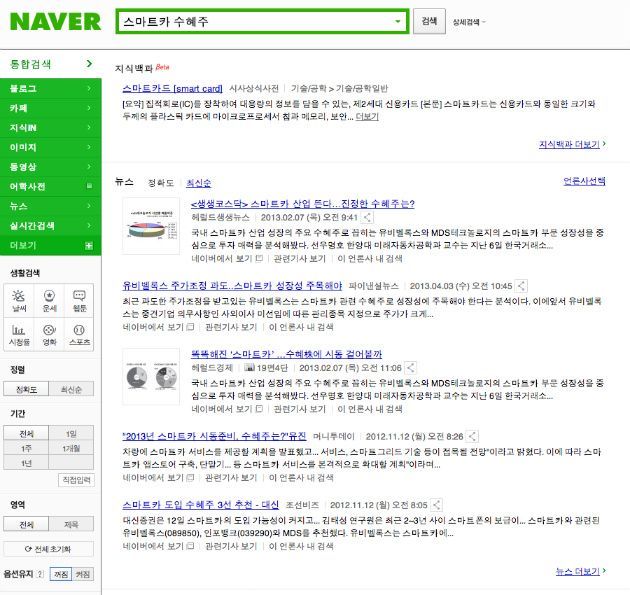Screen dimensions: 630x595
Task: Open the 시청률 ratings icon
Action: point(19,335)
